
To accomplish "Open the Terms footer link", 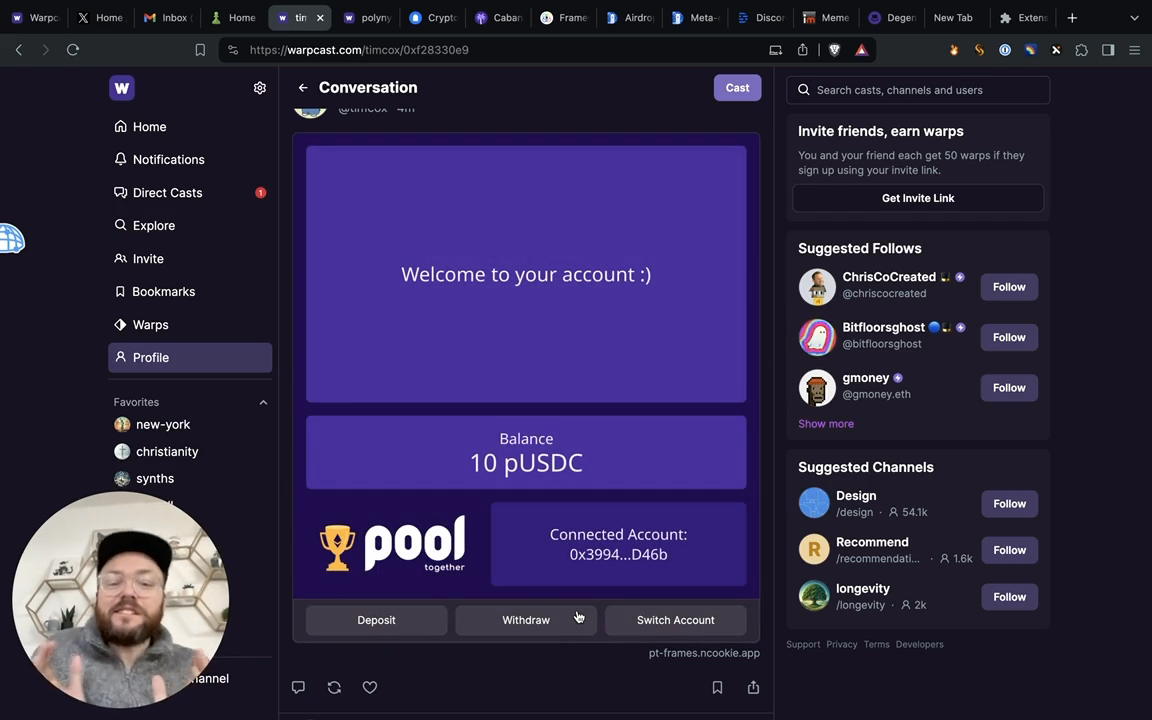I will 876,644.
